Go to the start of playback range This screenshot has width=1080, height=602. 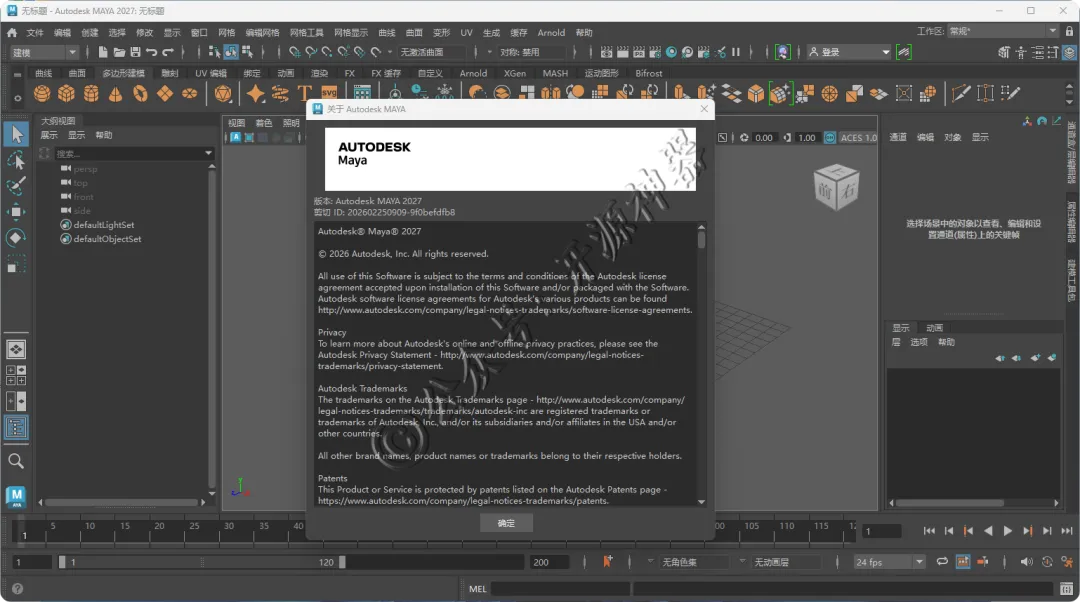click(929, 530)
